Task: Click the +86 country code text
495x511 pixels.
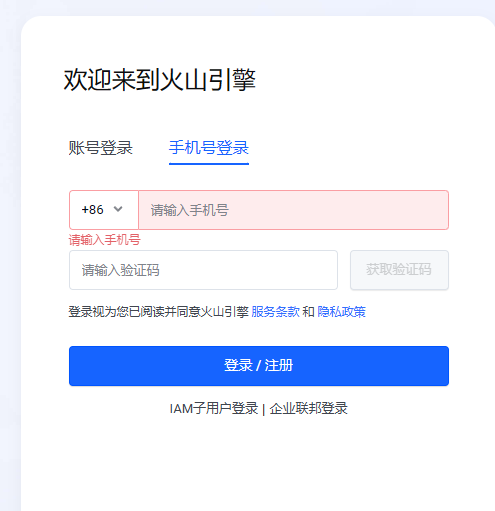Action: [x=92, y=210]
